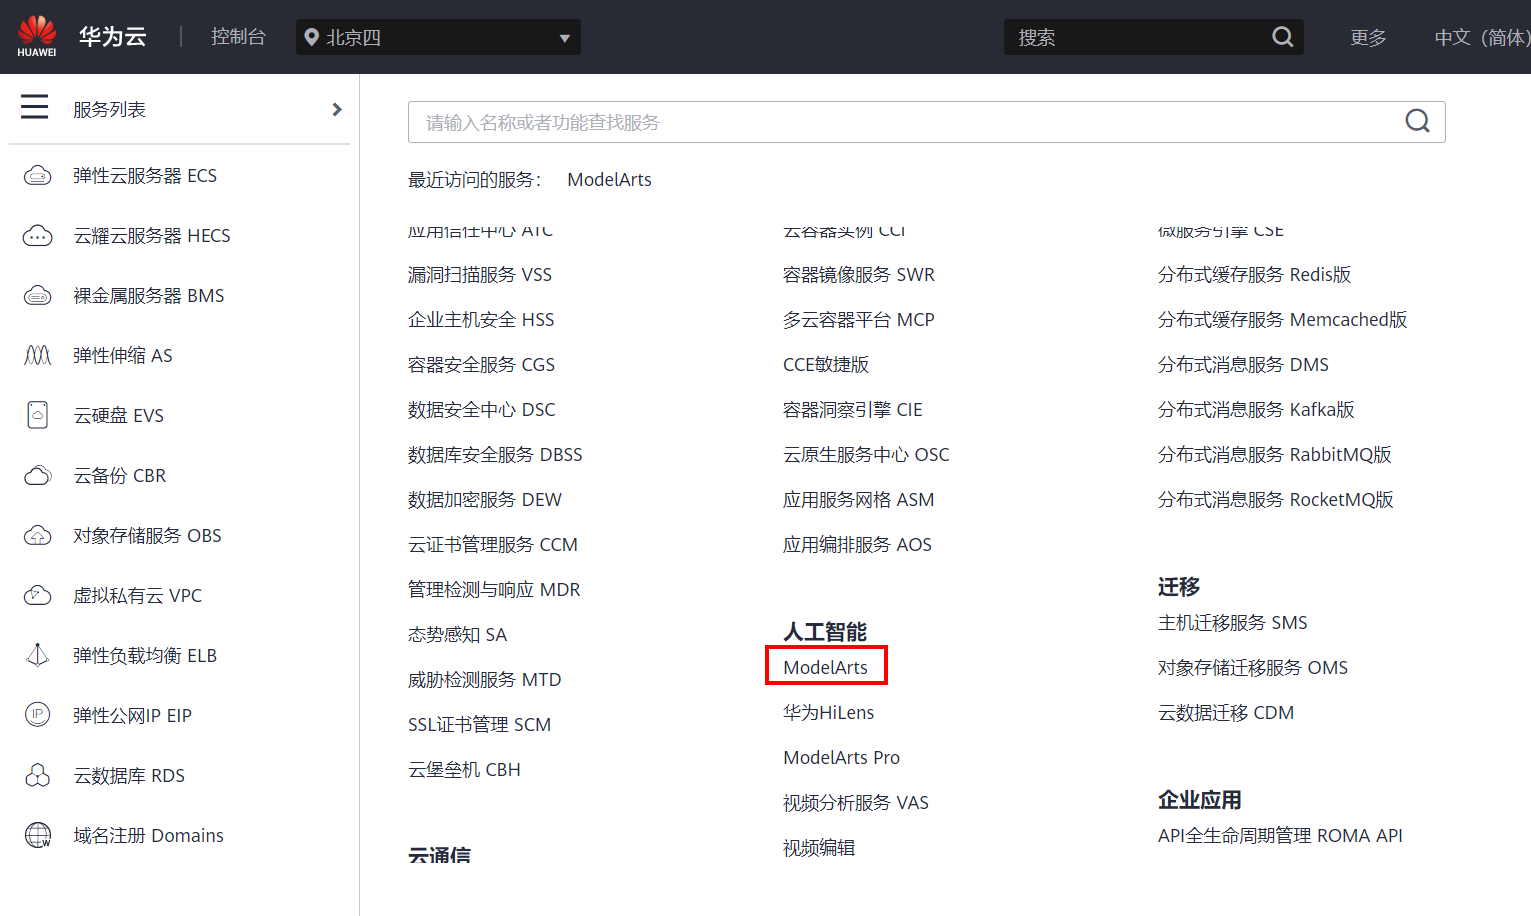Open 容器洞察引擎 CIE
Image resolution: width=1531 pixels, height=916 pixels.
pyautogui.click(x=853, y=409)
